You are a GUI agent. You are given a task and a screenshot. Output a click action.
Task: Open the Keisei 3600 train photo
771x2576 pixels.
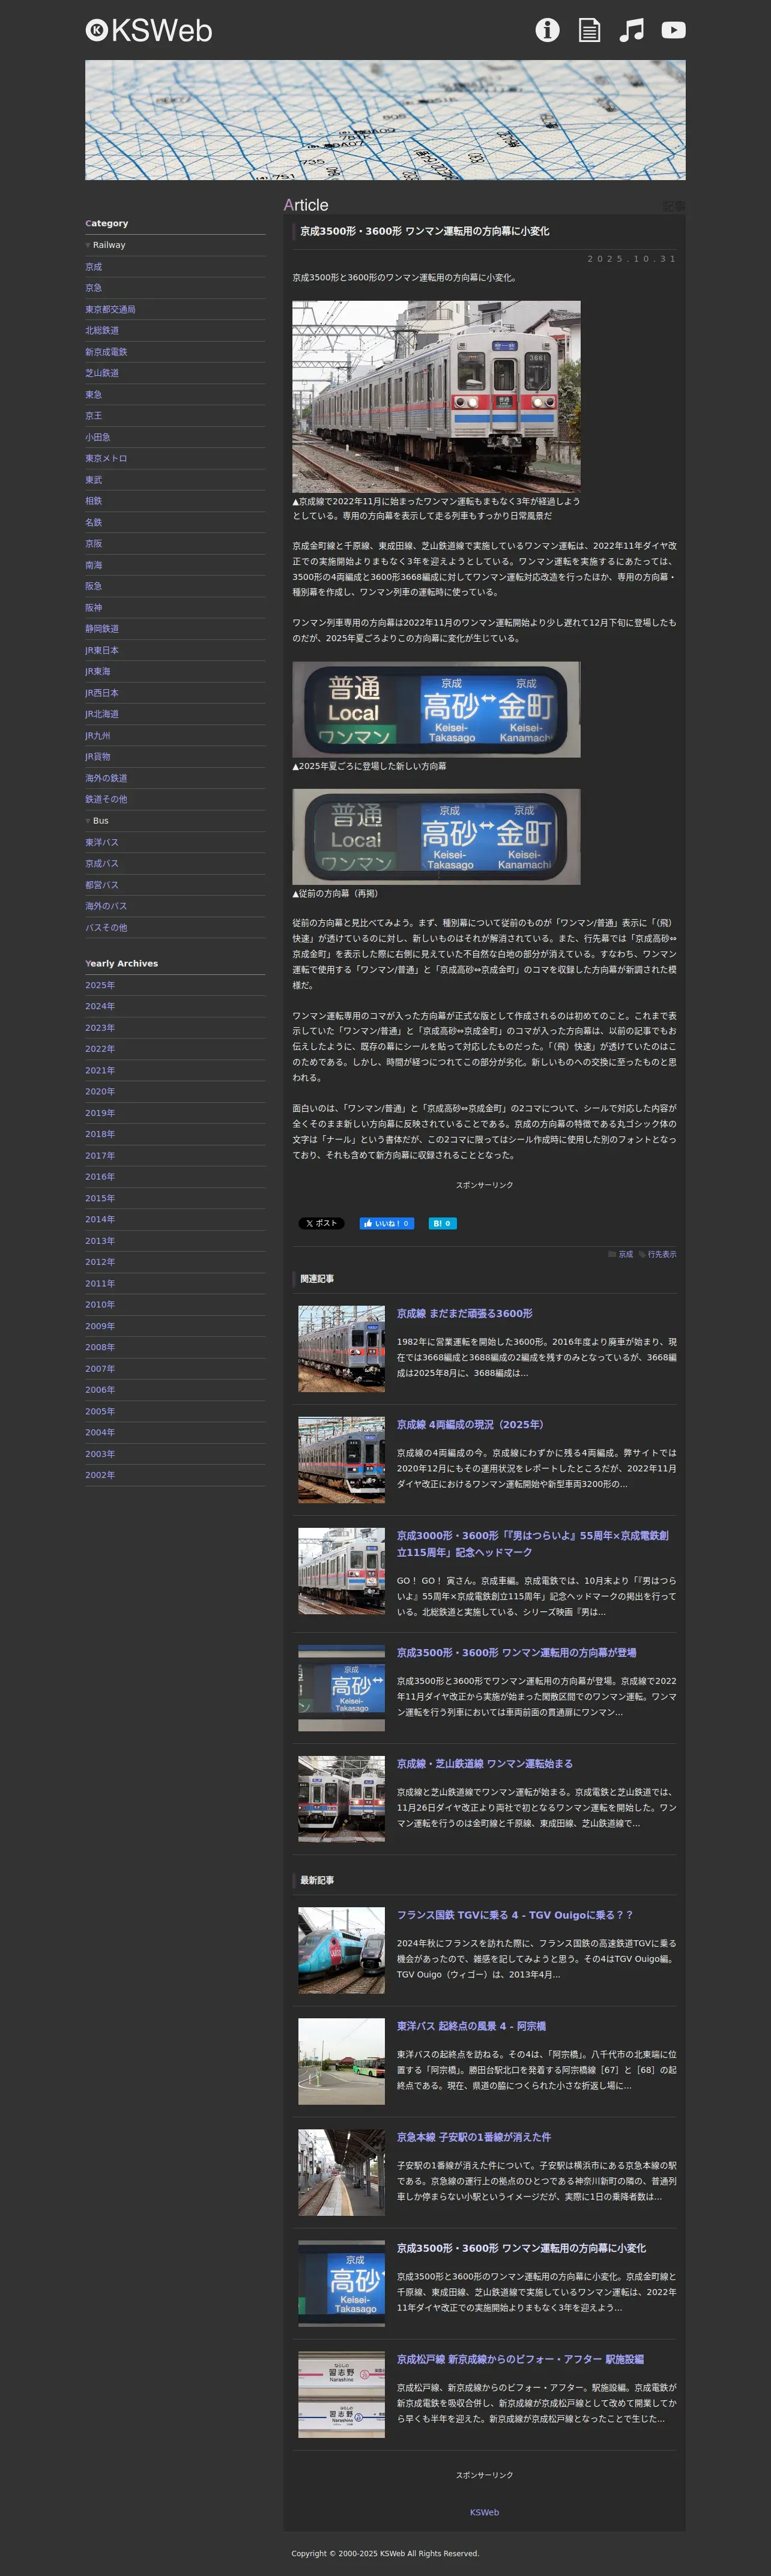[436, 396]
